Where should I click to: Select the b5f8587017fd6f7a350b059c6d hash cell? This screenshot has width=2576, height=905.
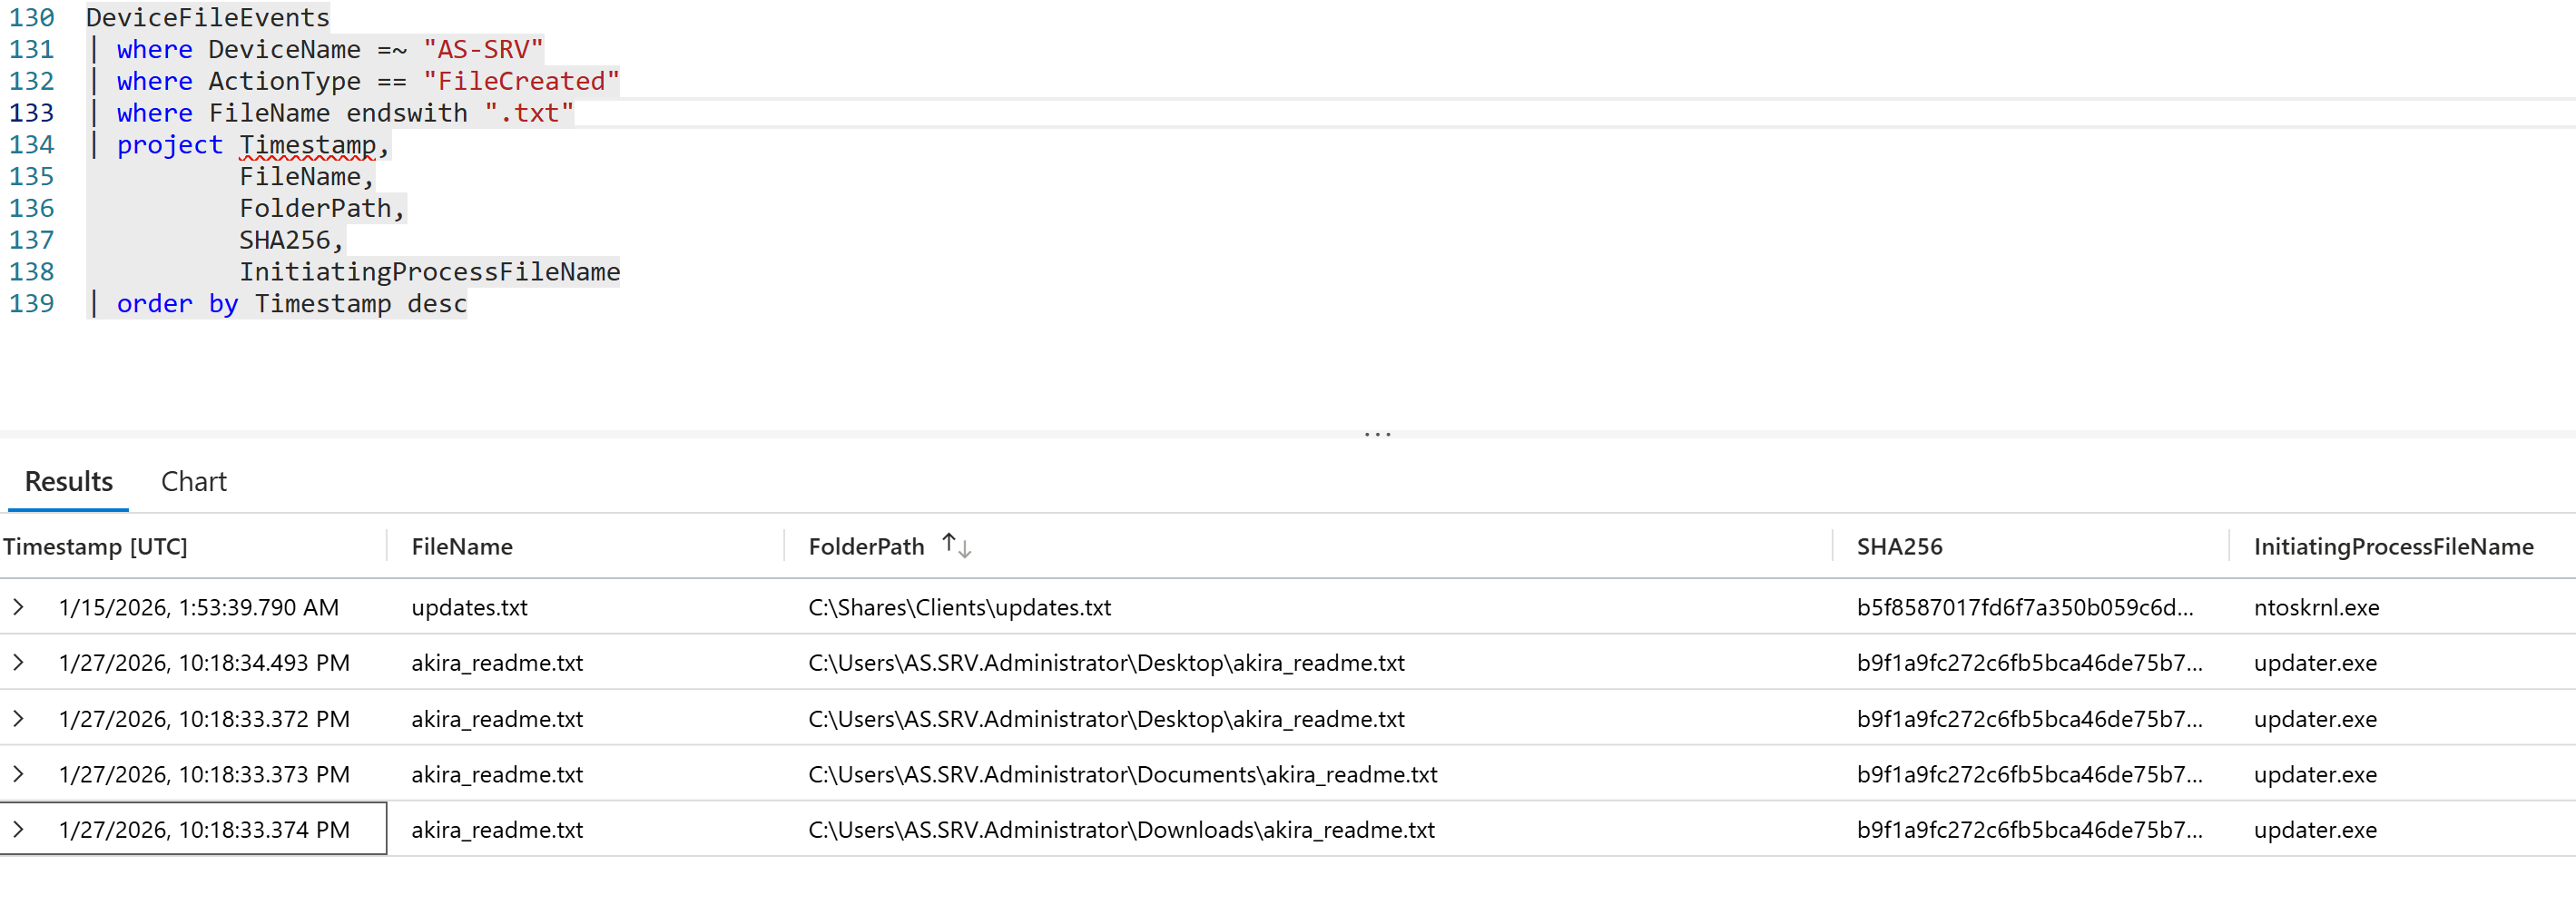2024,608
